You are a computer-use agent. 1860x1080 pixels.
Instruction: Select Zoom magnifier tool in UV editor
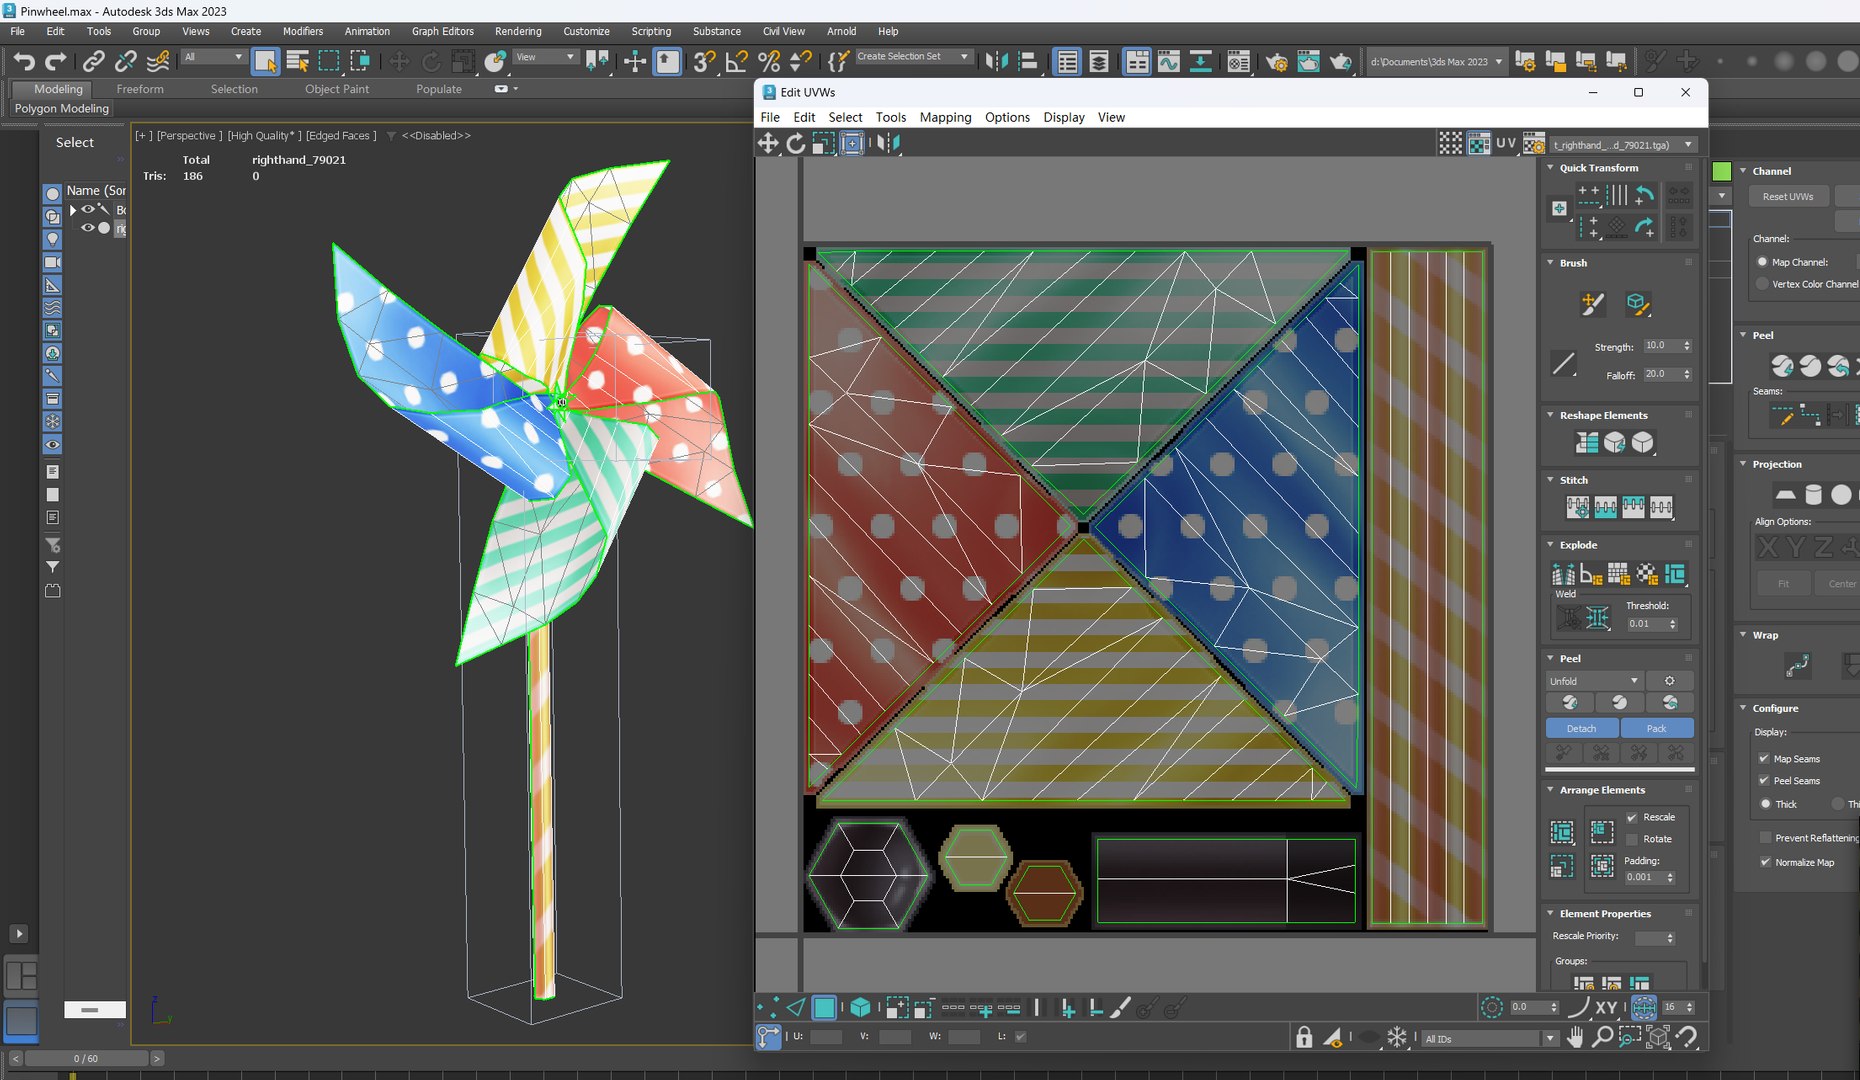[1602, 1038]
